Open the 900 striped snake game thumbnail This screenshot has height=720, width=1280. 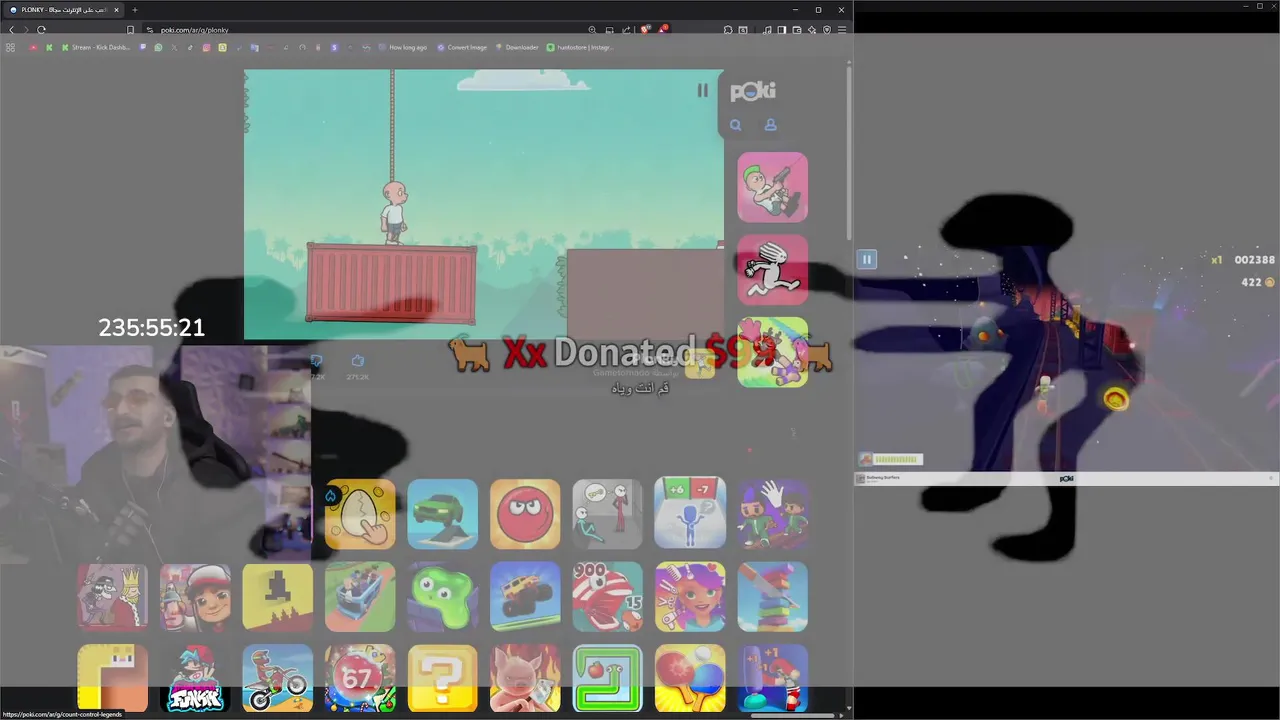point(607,596)
